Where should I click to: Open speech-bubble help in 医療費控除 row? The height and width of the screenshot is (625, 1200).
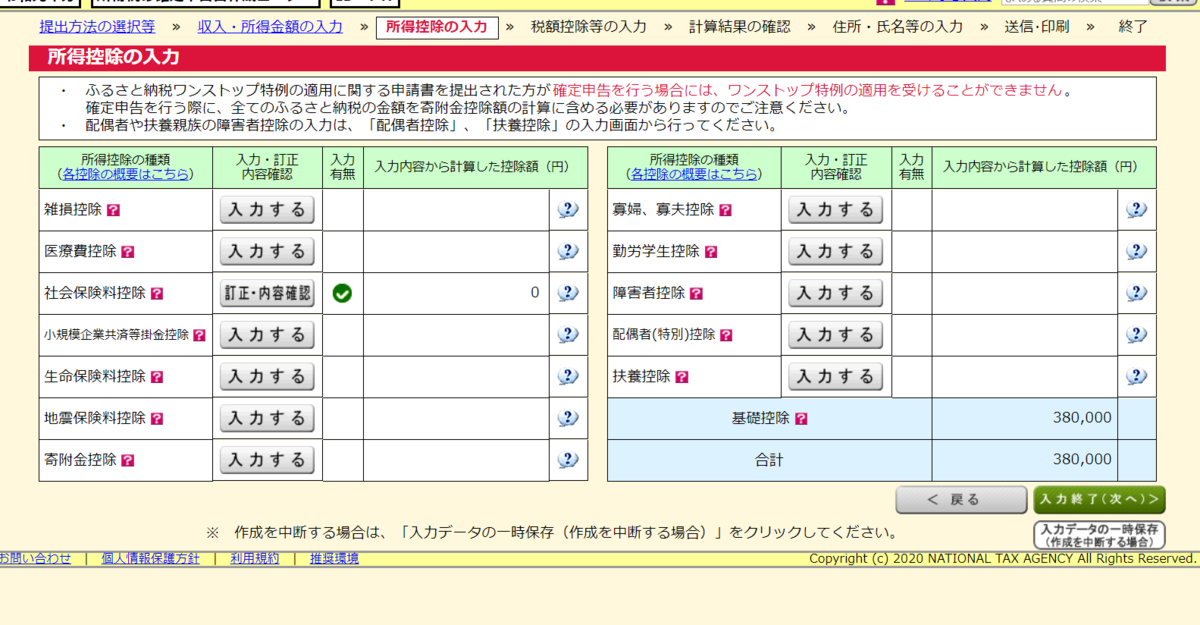coord(568,252)
